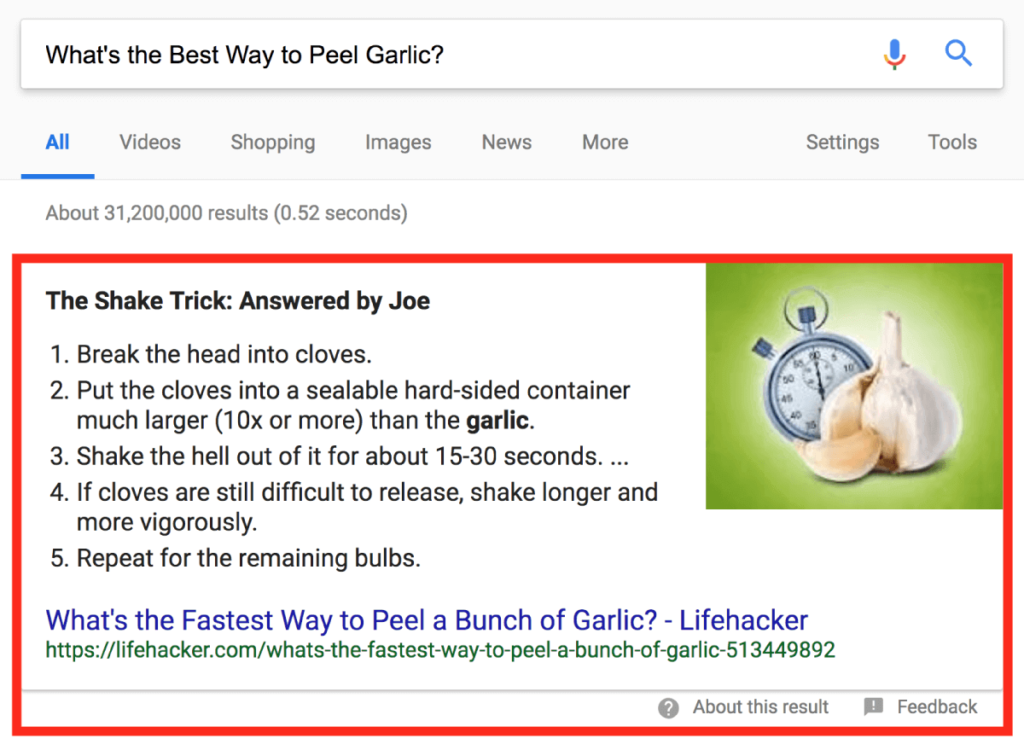Expand the Tools options
Screen dimensions: 1024x744
[952, 142]
